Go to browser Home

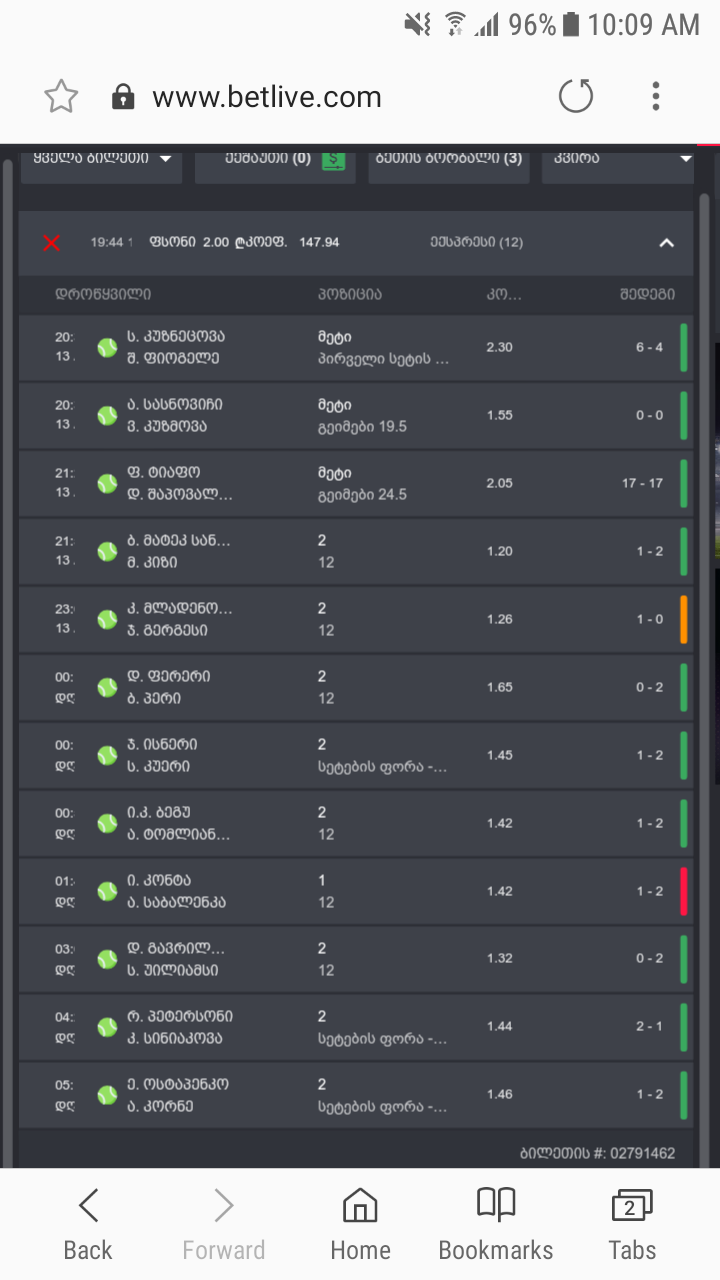pos(360,1224)
